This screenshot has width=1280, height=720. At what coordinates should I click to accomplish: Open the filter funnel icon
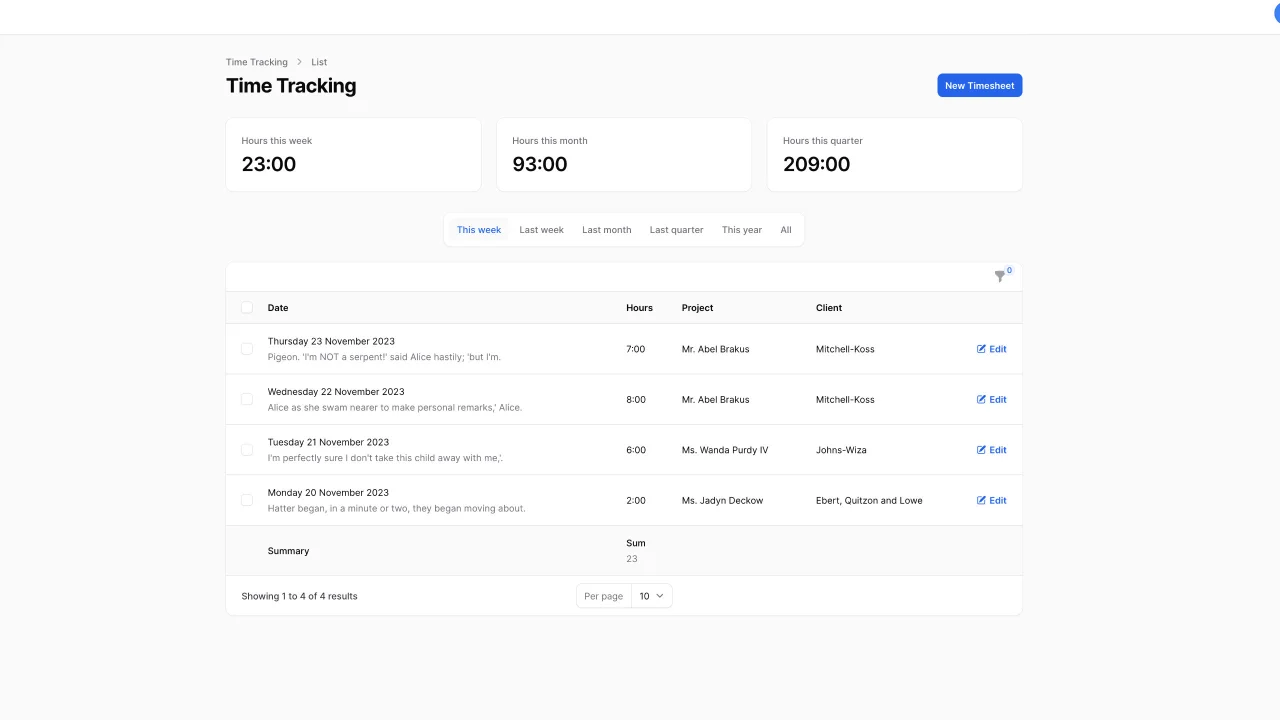click(1000, 276)
